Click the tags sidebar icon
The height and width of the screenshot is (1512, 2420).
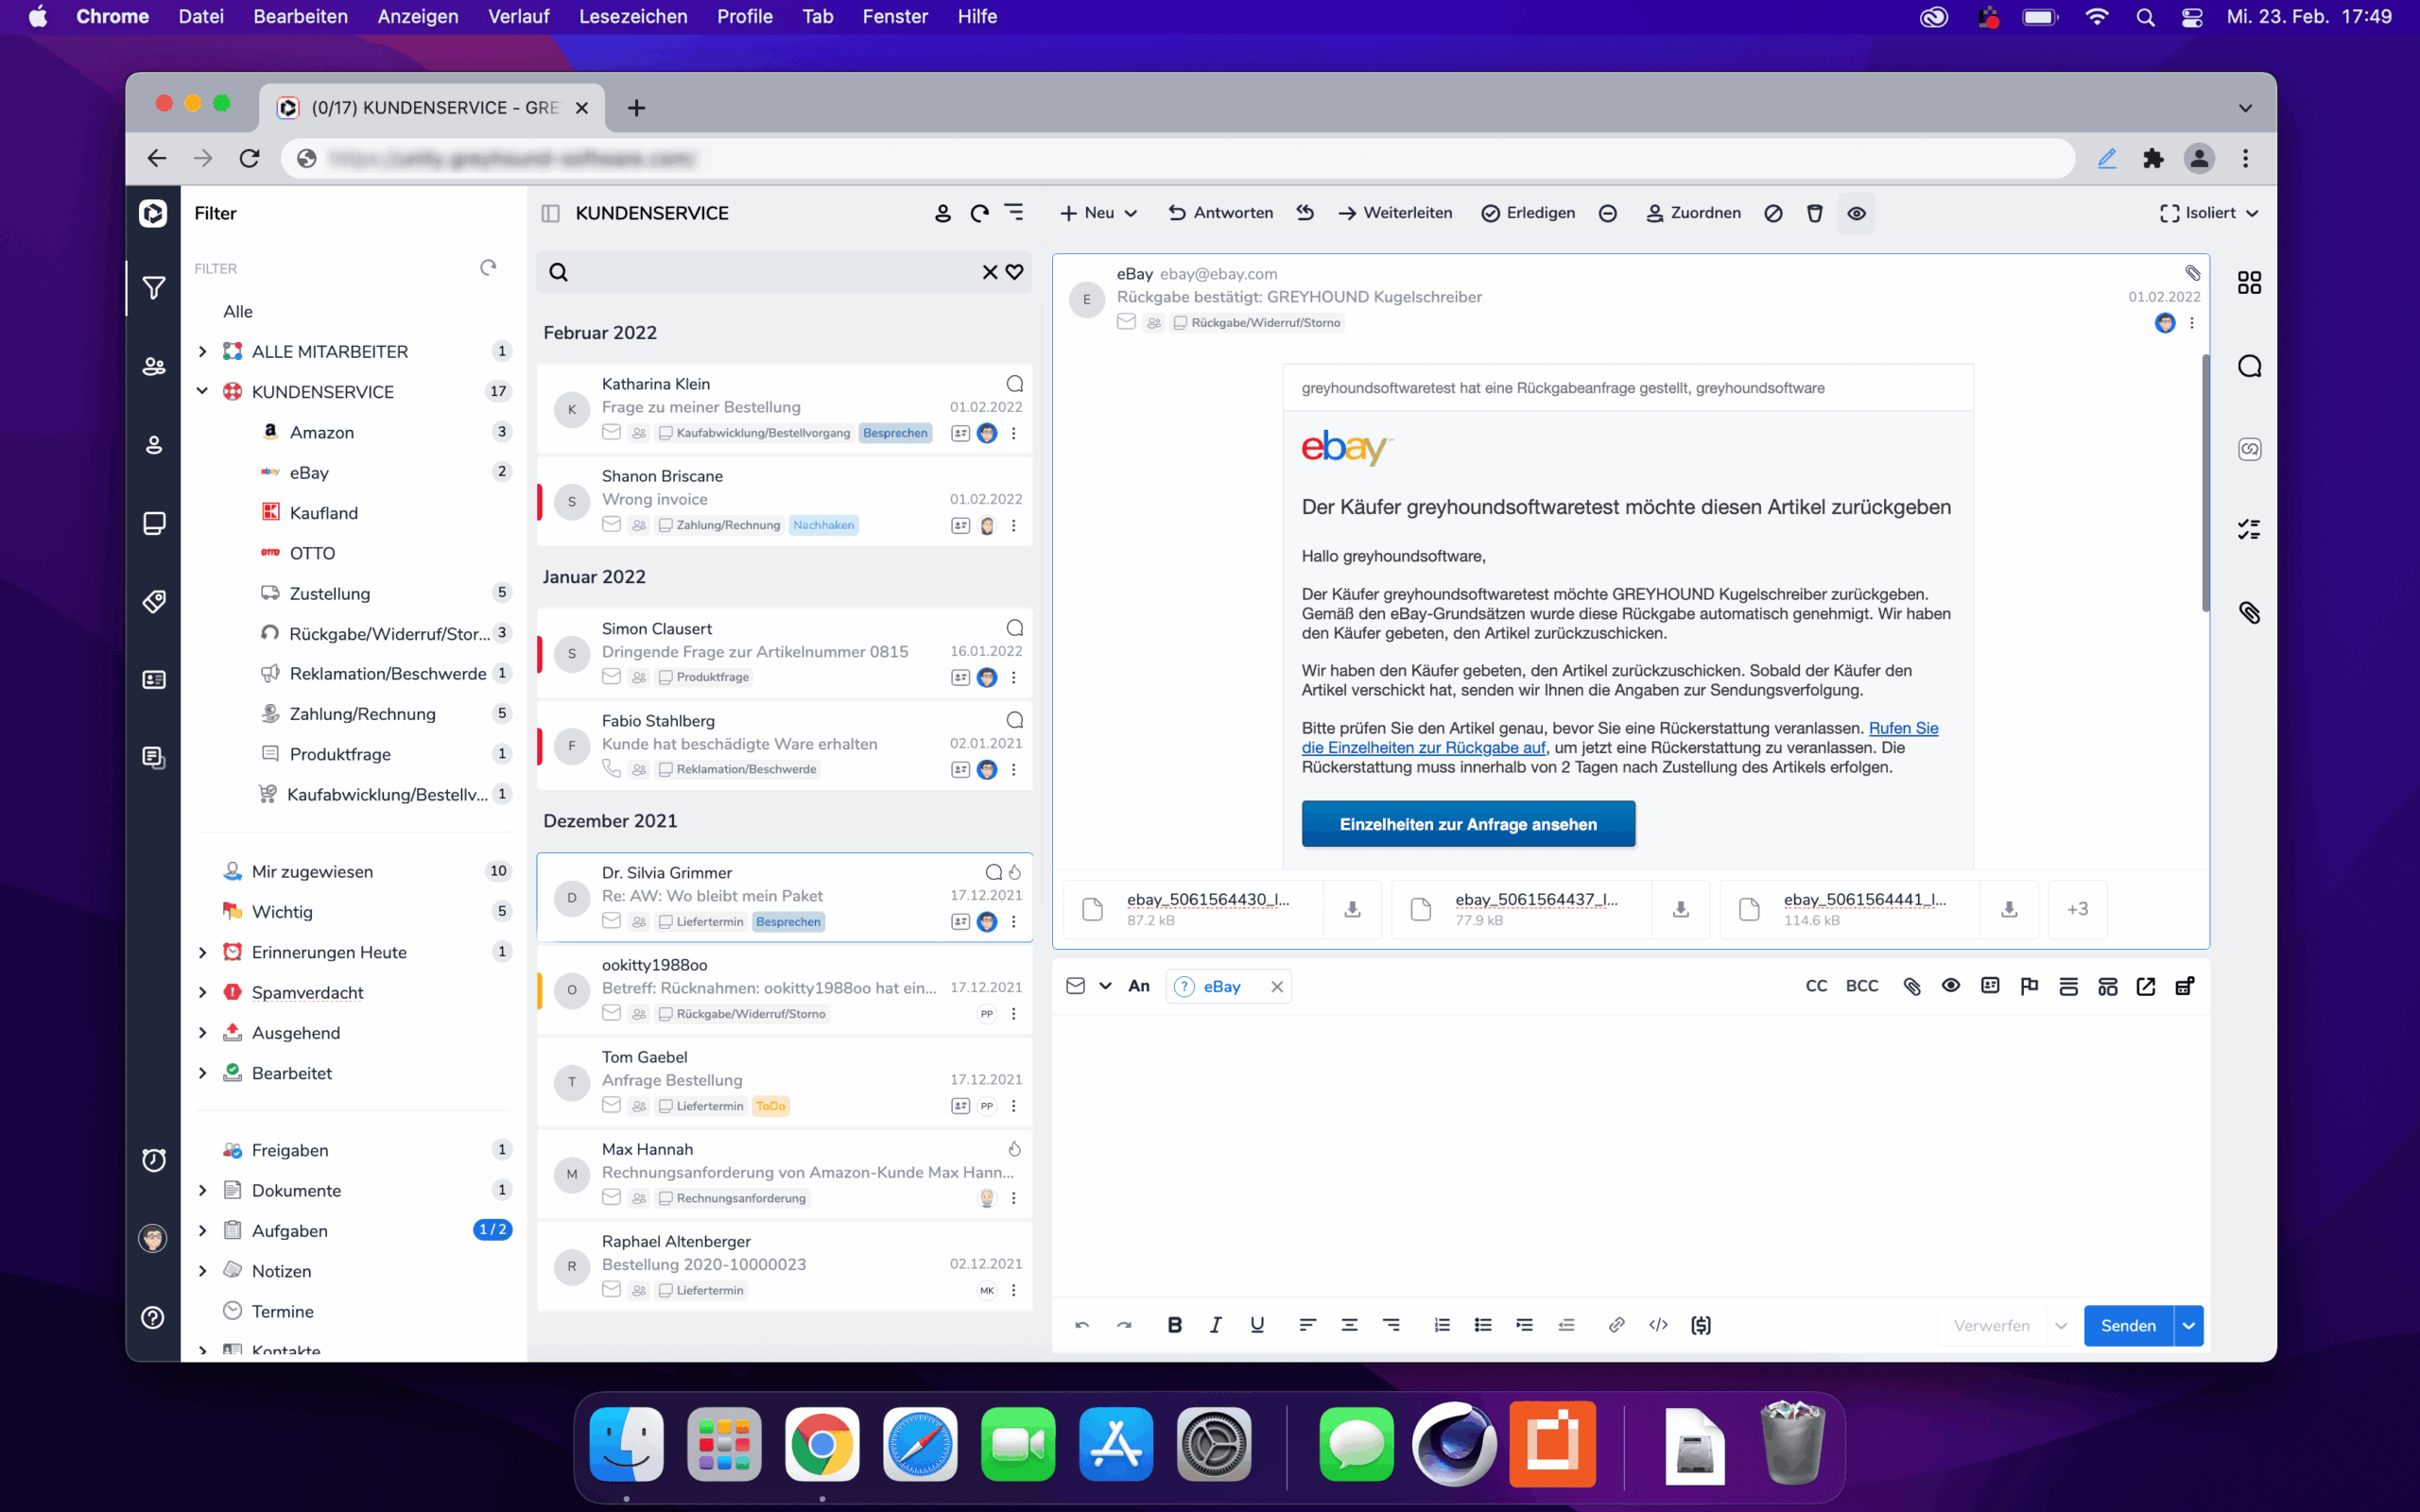153,601
